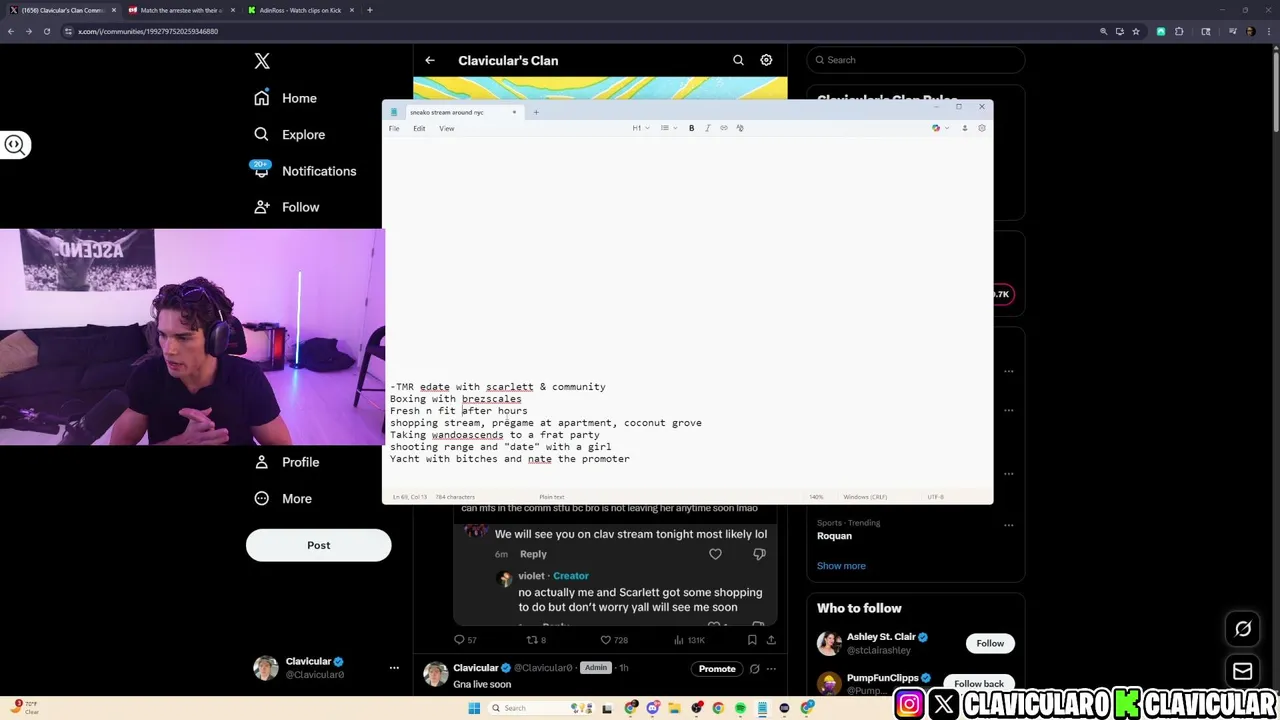Click Notepad account profile icon
Screen dimensions: 1280x720
pyautogui.click(x=964, y=128)
